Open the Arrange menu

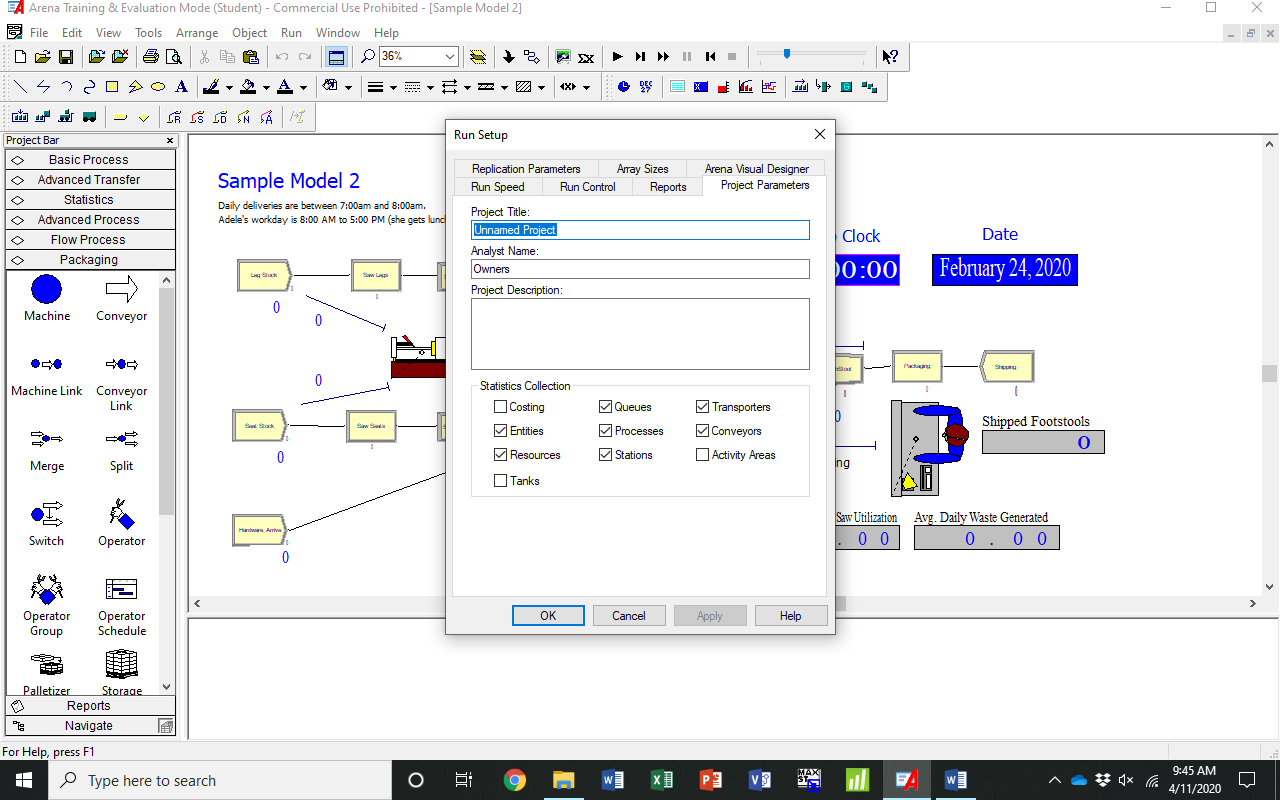tap(197, 33)
